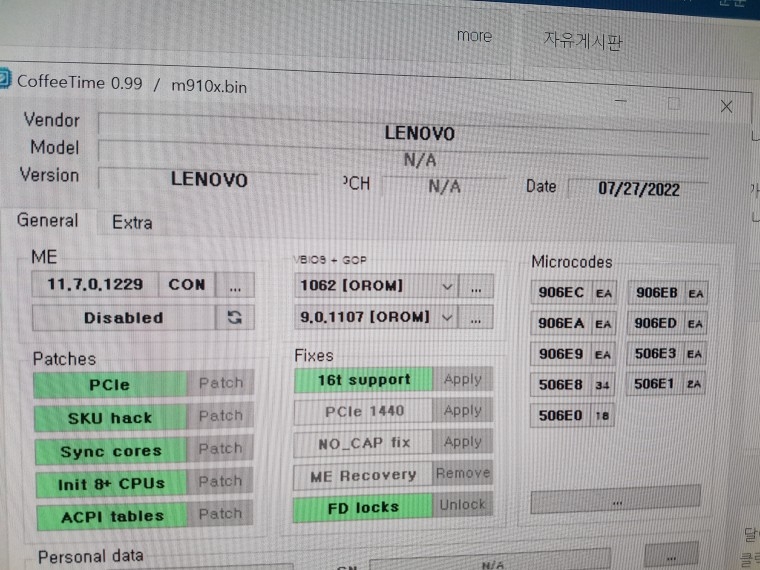This screenshot has height=570, width=760.
Task: Select the green SKU hack status
Action: click(111, 418)
